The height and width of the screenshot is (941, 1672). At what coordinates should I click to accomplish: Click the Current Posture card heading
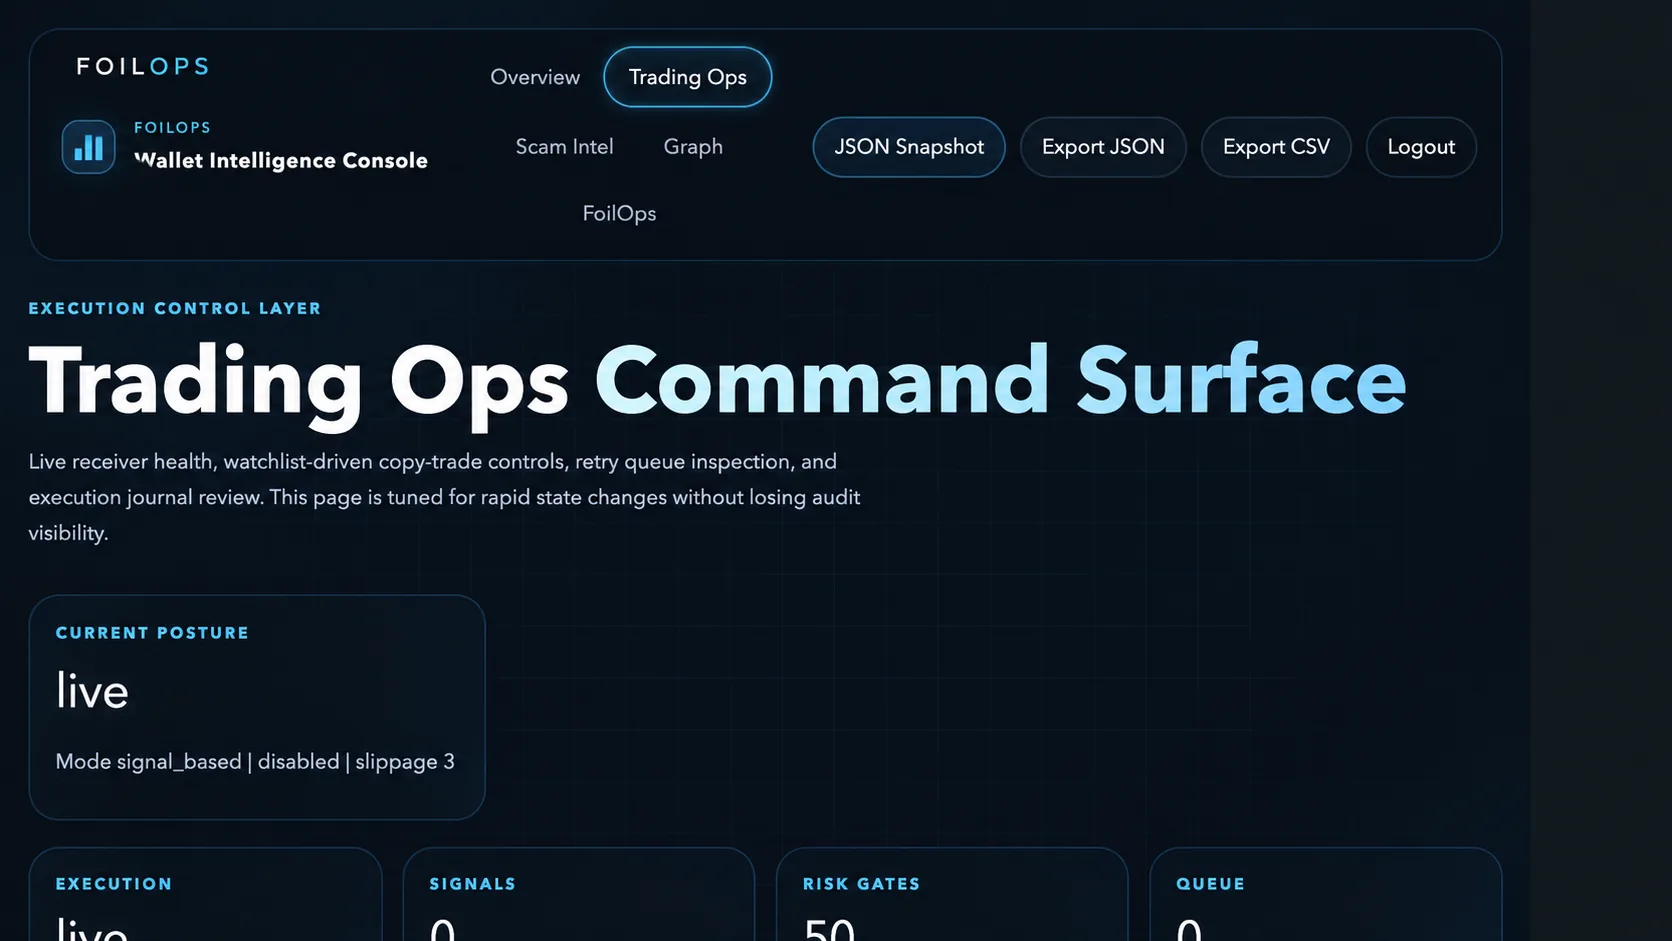[152, 633]
